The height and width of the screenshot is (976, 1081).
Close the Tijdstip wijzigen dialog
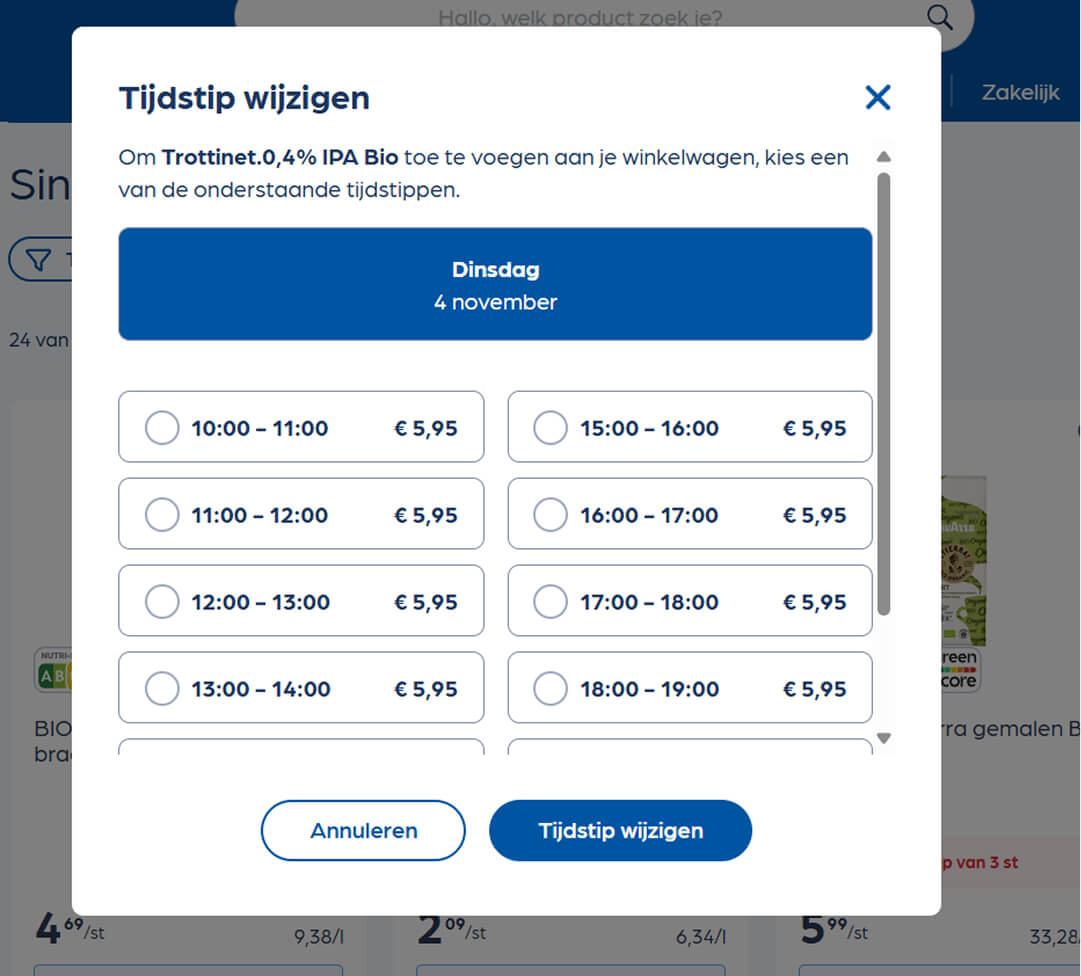[x=877, y=97]
